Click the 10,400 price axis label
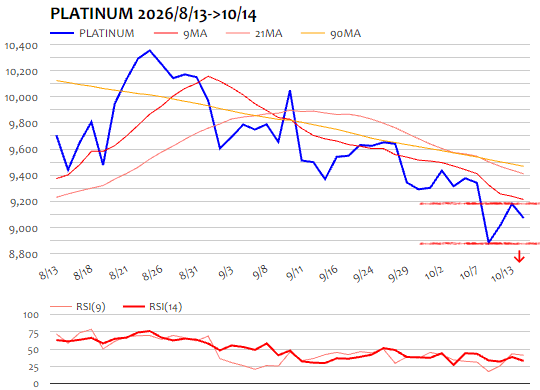 click(x=21, y=45)
